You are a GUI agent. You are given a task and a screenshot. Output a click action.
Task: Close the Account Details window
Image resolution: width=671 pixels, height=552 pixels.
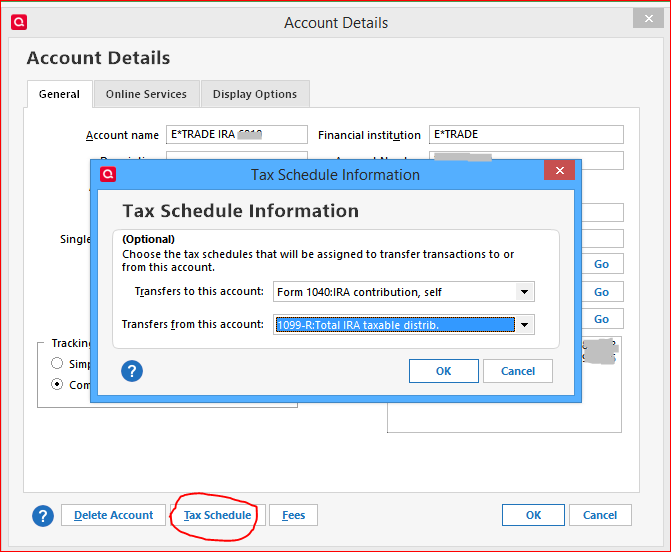tap(648, 18)
